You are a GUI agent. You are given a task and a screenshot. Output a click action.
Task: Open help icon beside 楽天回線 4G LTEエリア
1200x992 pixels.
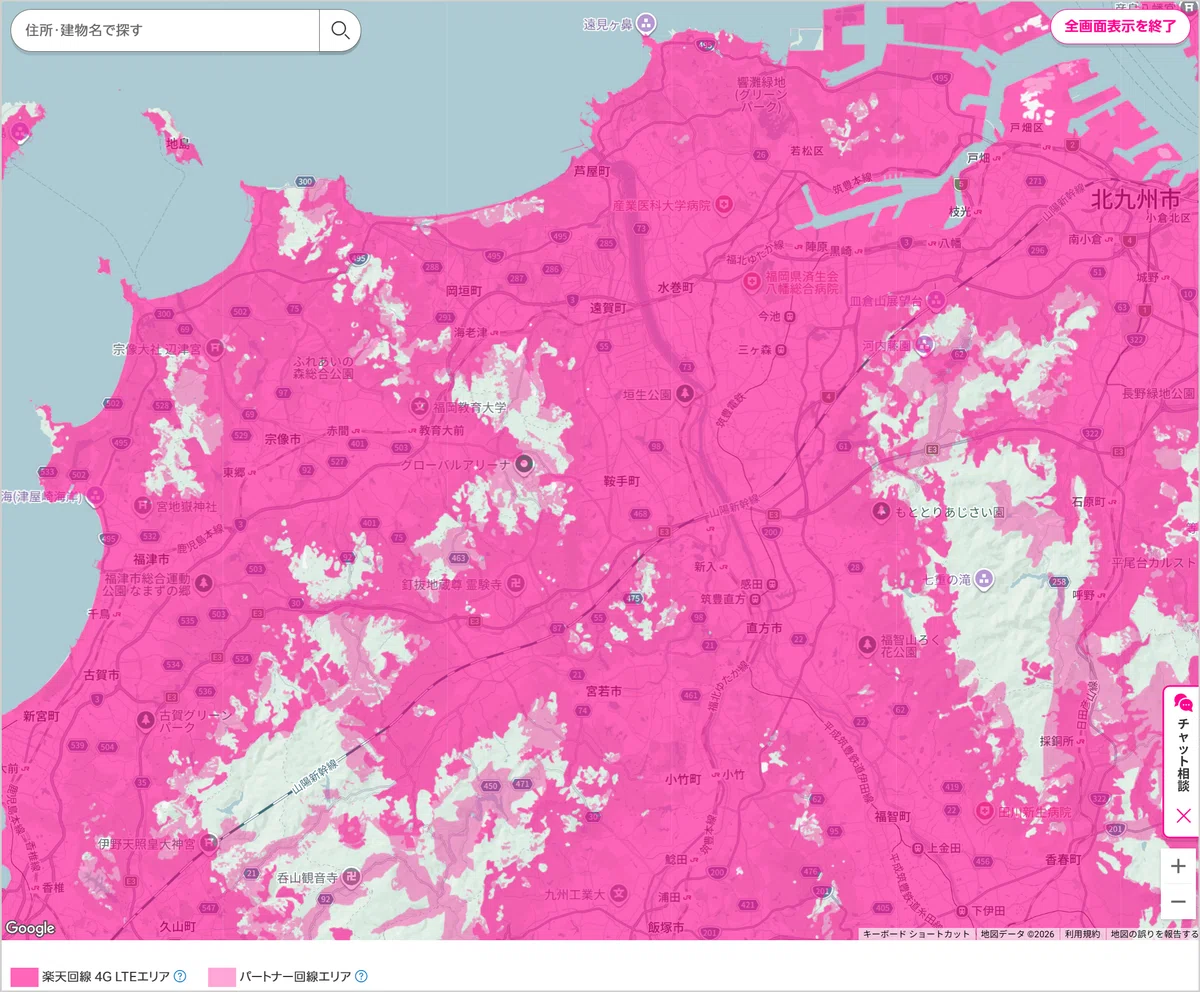(180, 976)
